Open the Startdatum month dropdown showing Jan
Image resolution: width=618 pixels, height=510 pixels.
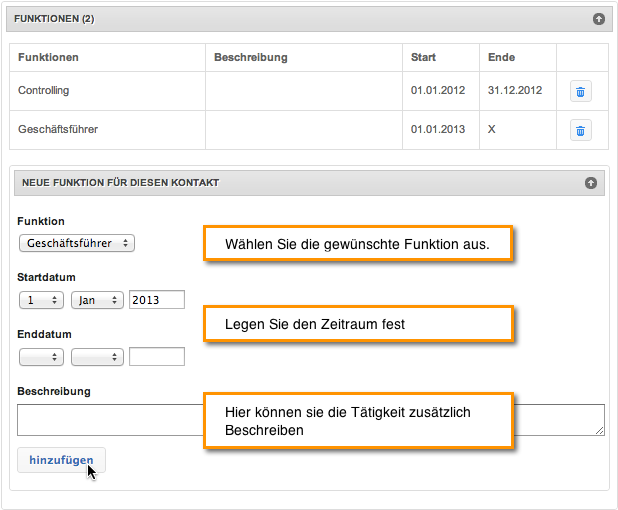coord(97,300)
